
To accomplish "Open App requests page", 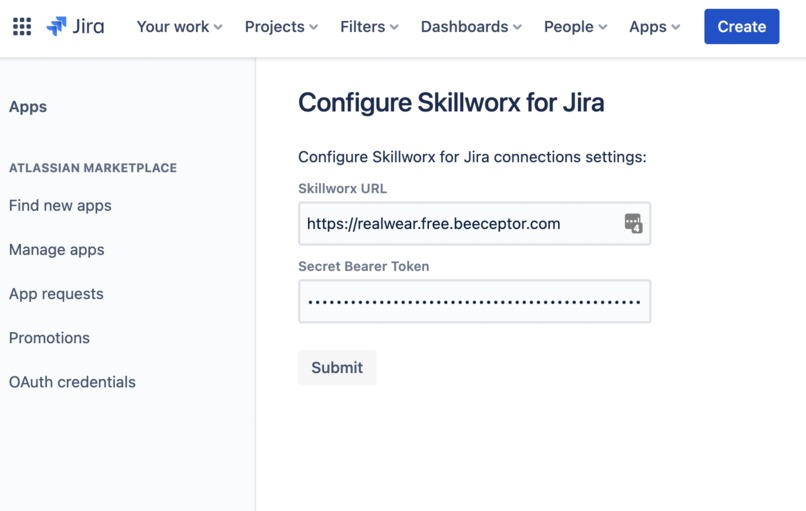I will pos(56,294).
